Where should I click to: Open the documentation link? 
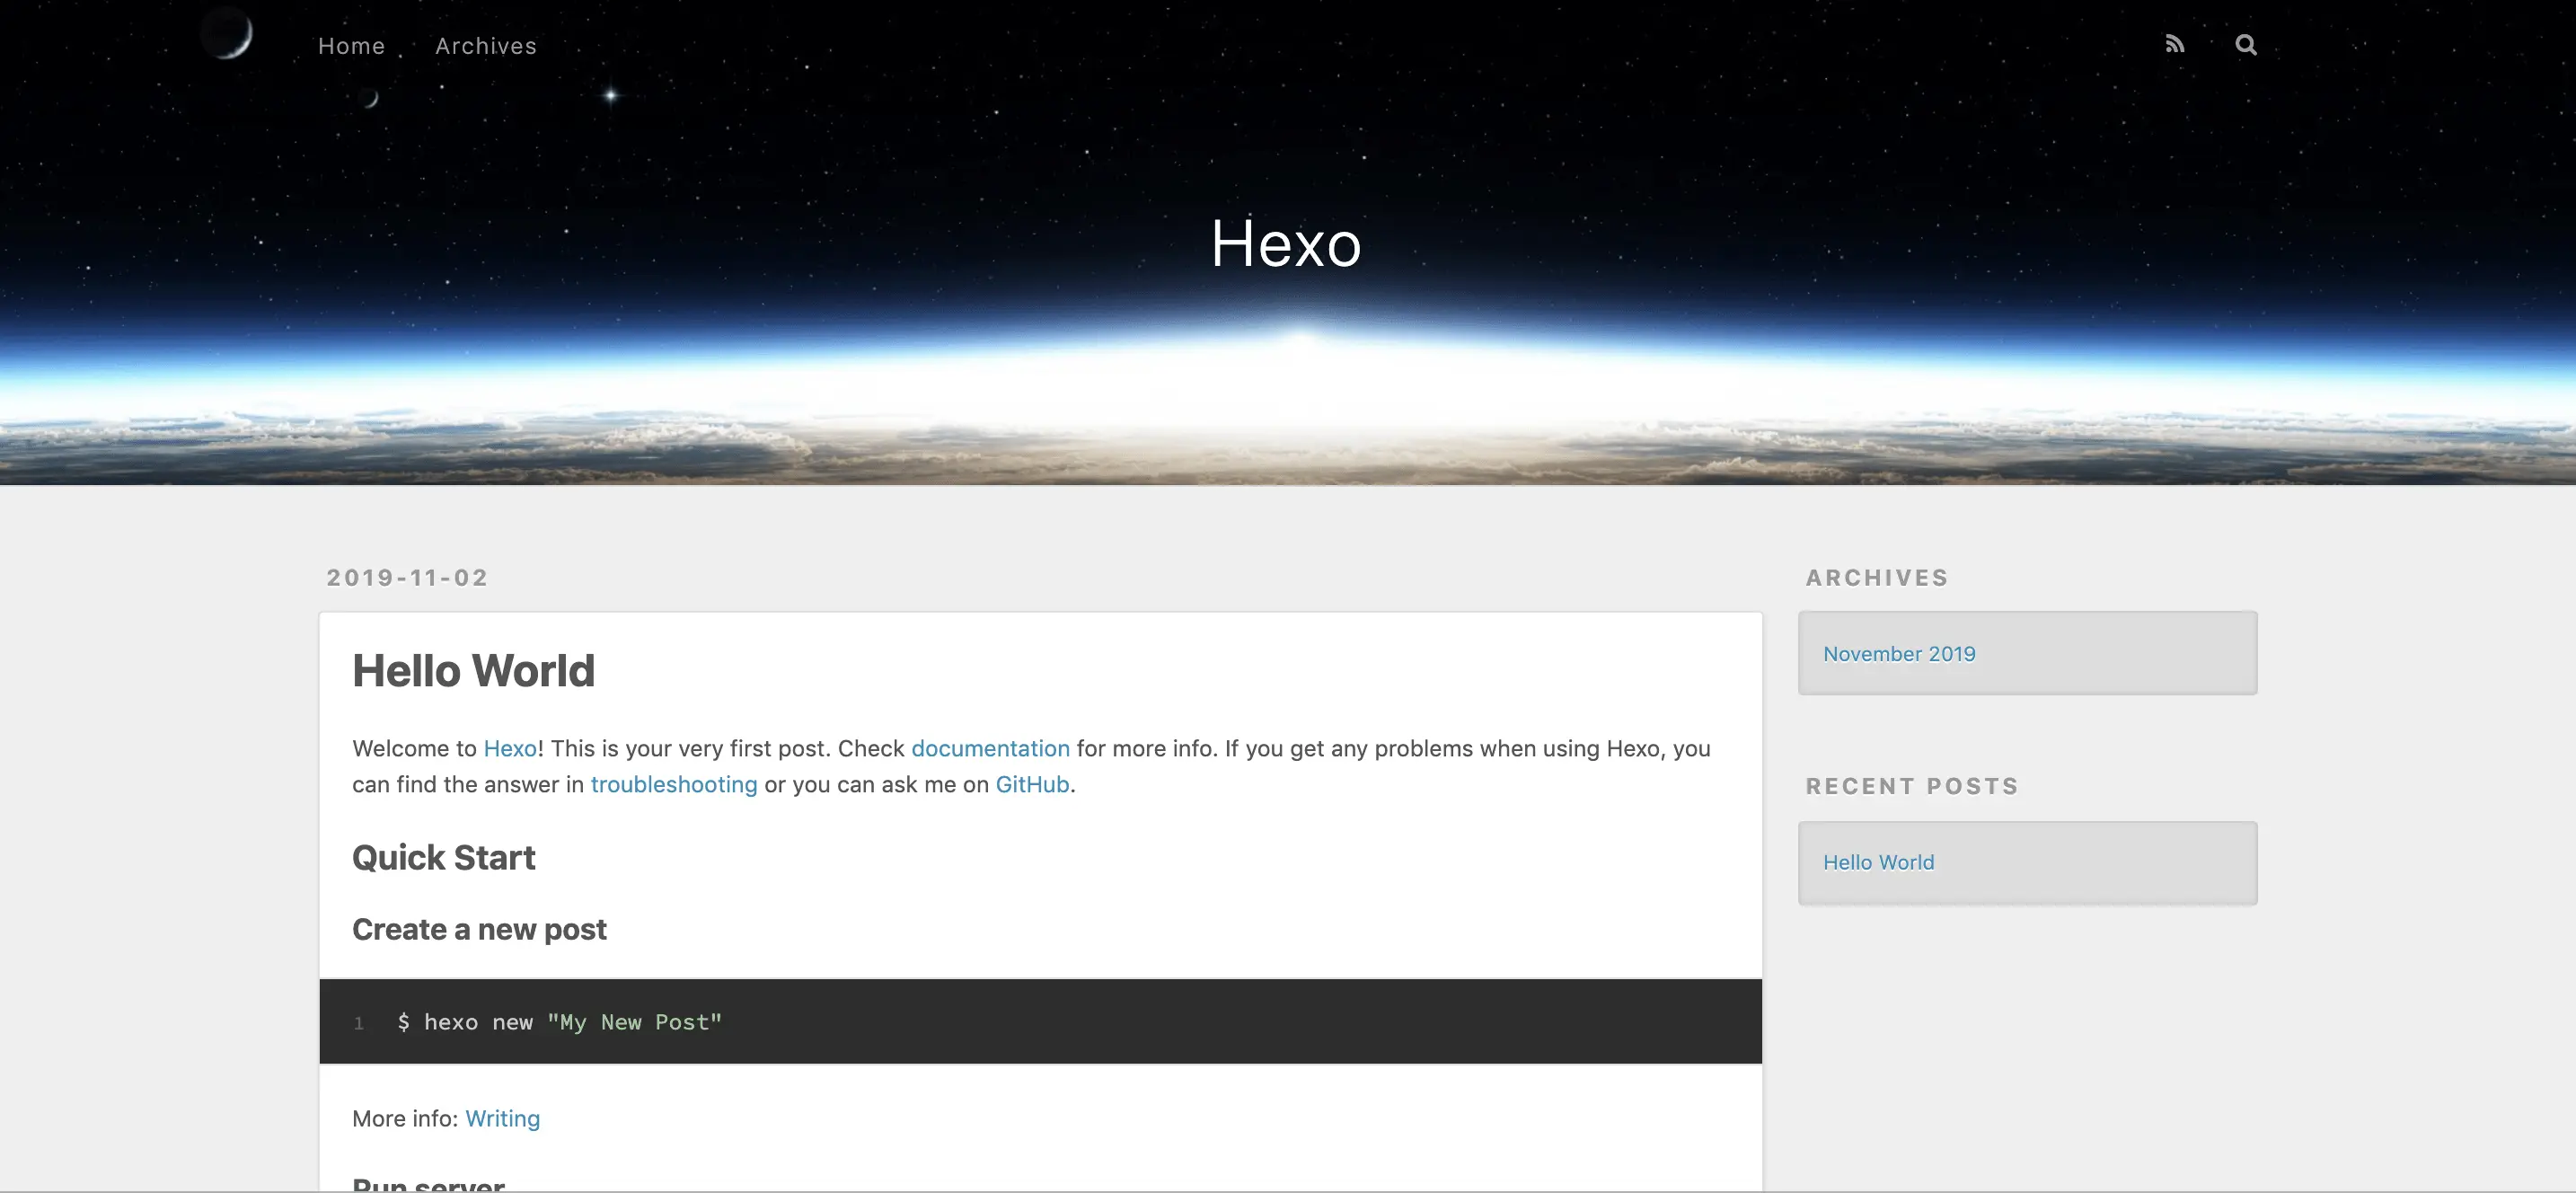[990, 748]
